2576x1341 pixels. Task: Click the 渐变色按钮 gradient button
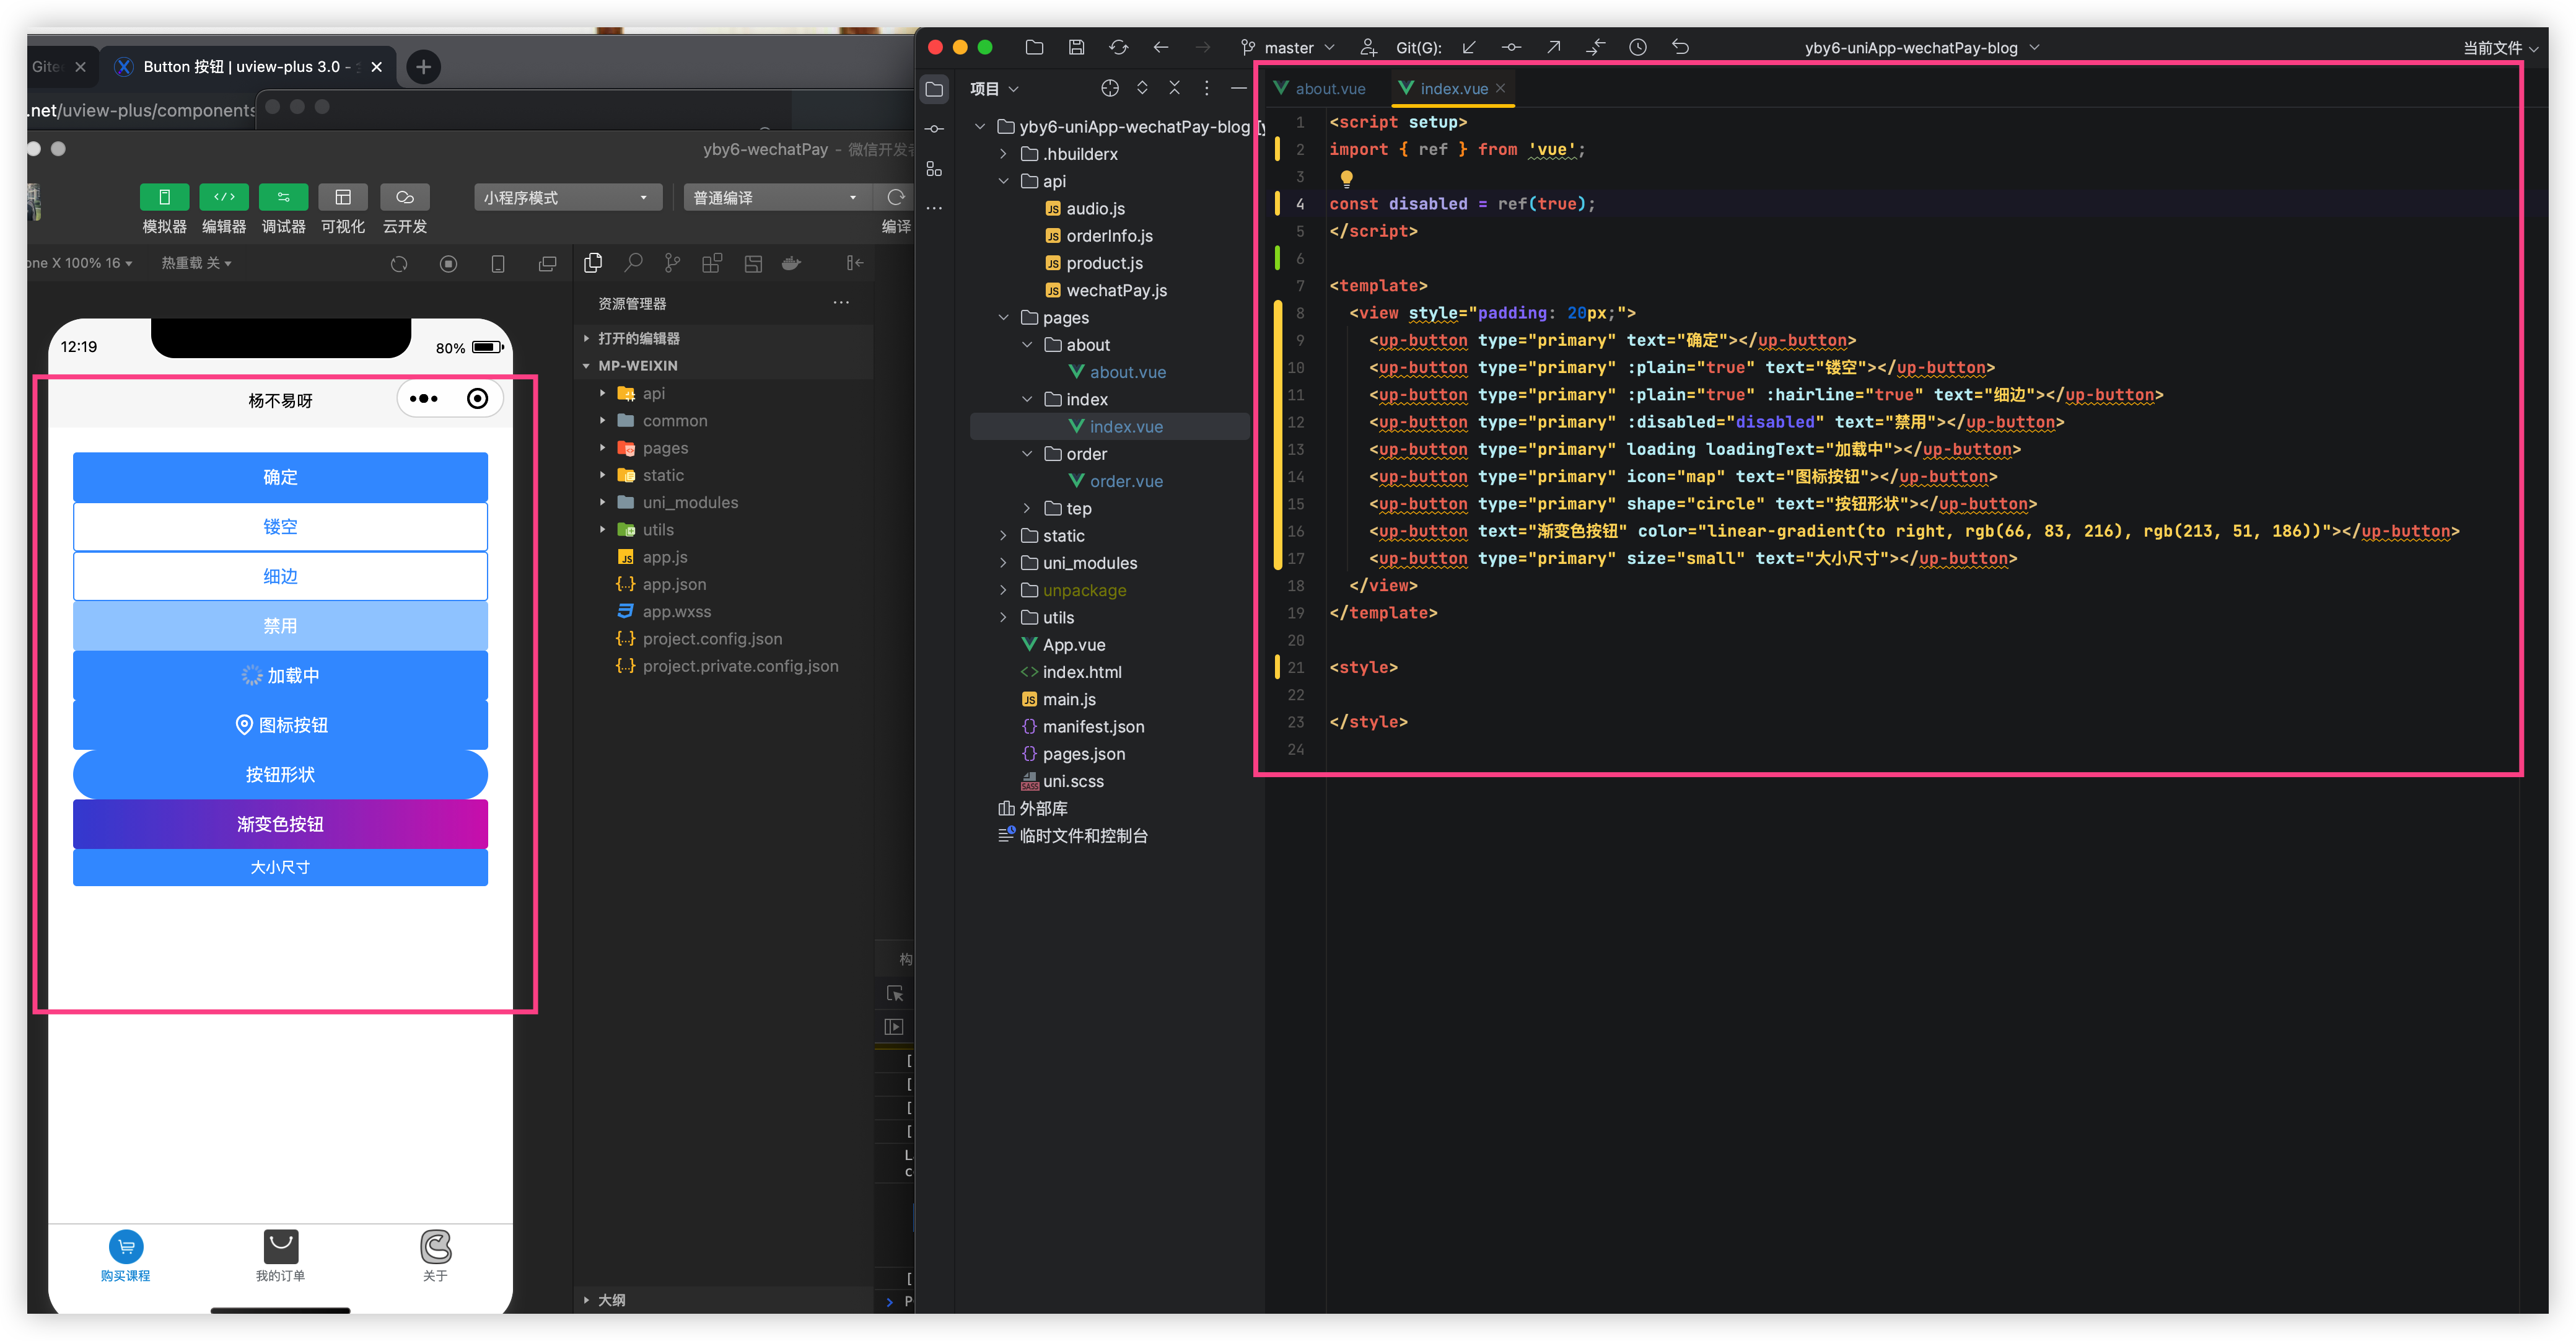click(280, 824)
